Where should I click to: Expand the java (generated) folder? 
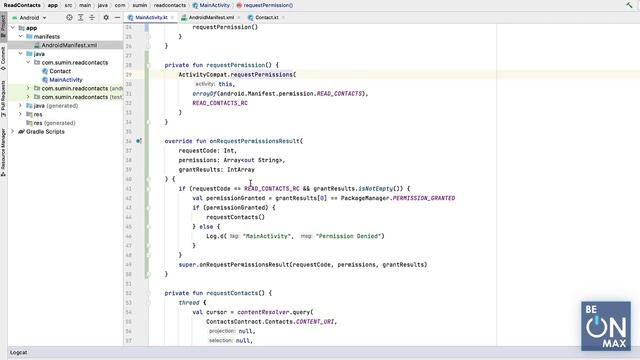click(20, 105)
